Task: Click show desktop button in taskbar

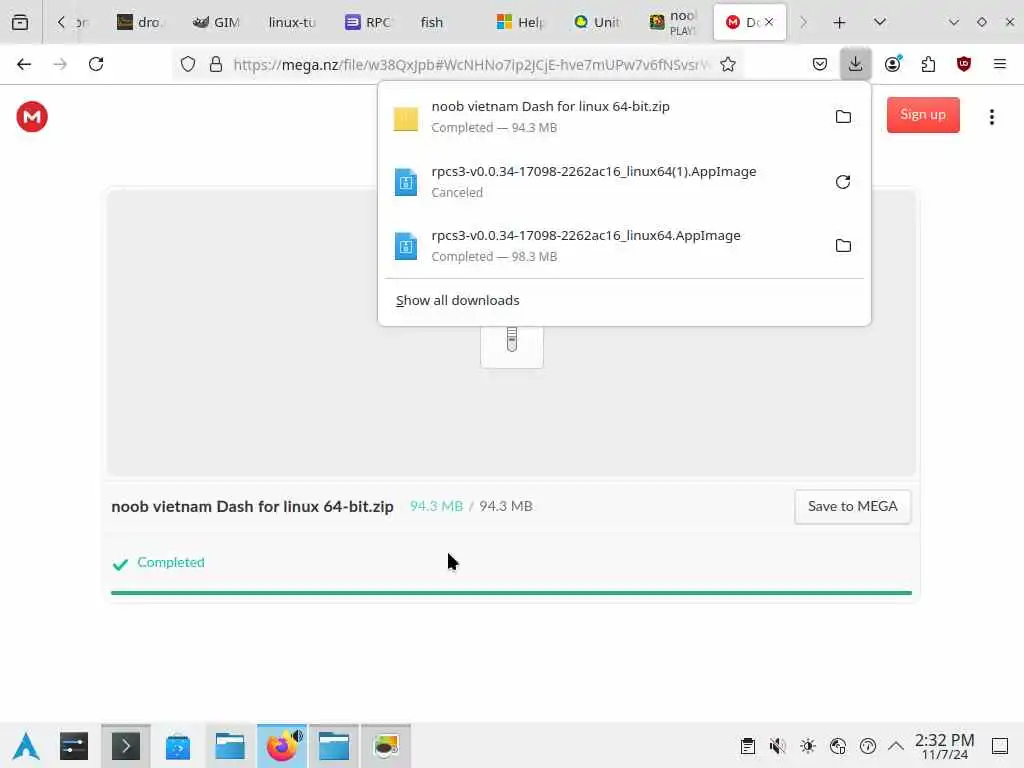Action: point(1000,746)
